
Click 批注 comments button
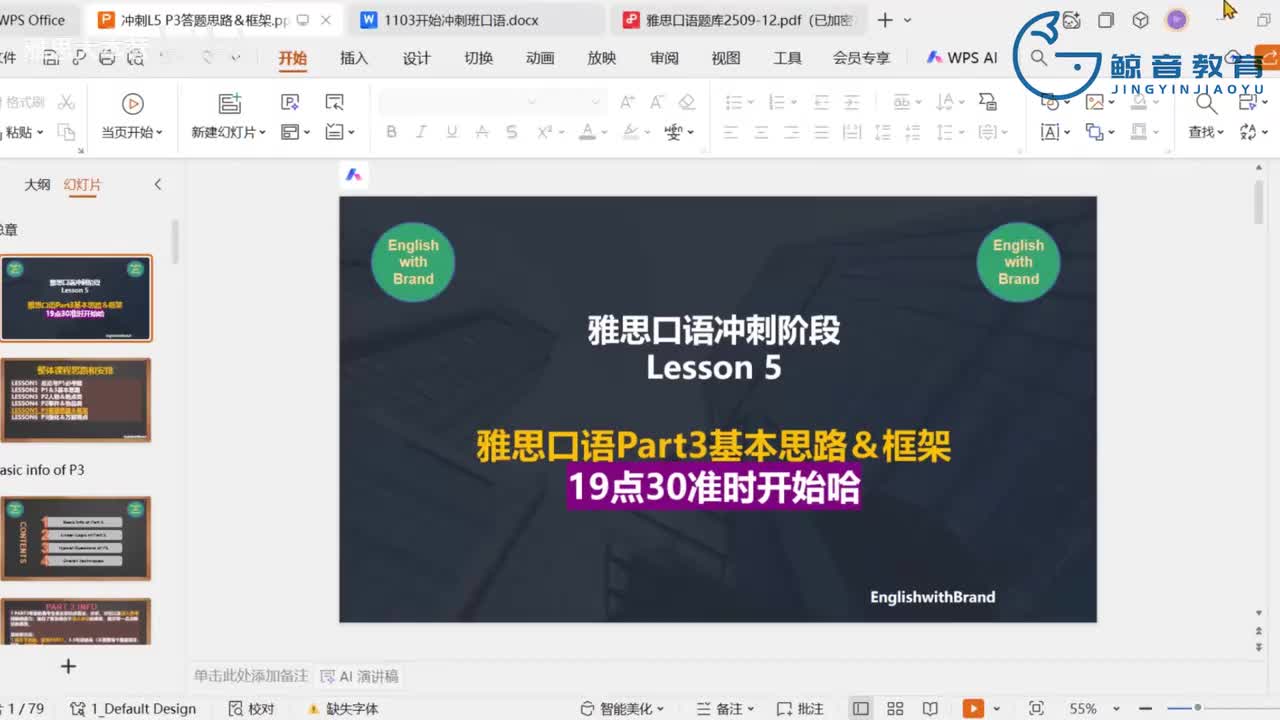tap(800, 708)
